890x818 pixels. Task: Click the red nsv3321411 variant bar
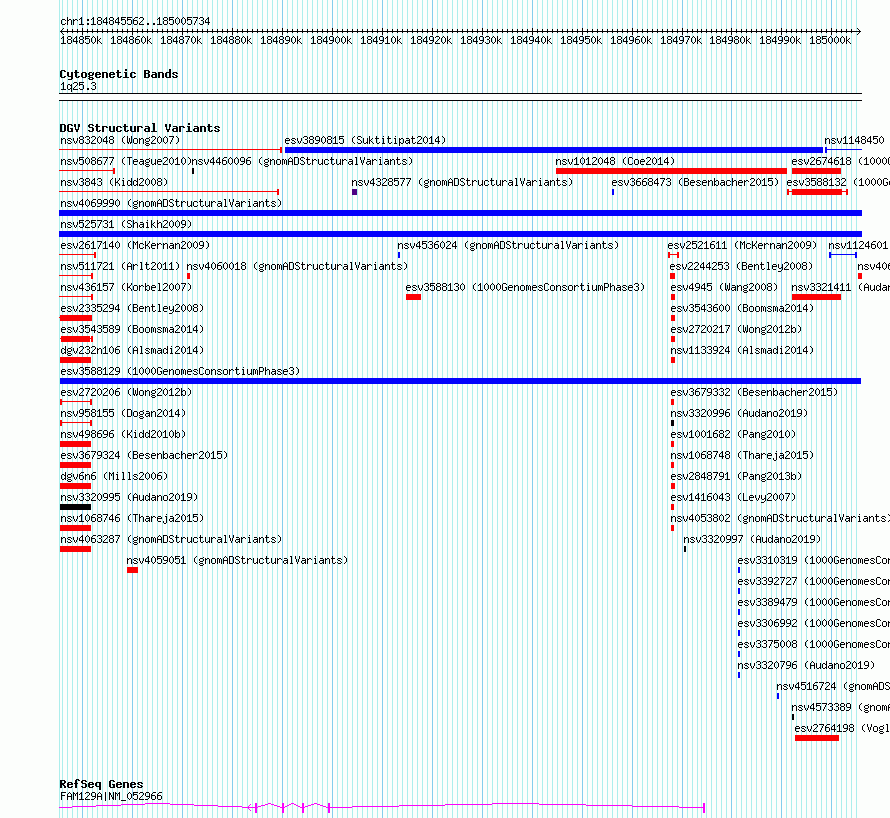pyautogui.click(x=816, y=297)
